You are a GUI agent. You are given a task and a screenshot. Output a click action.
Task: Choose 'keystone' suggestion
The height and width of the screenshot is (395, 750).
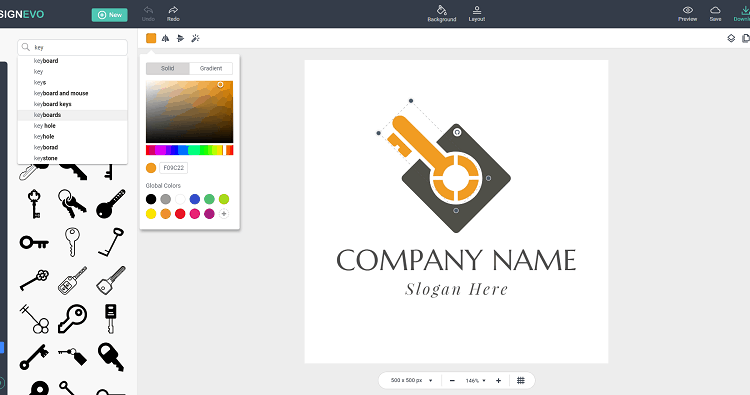[73, 158]
